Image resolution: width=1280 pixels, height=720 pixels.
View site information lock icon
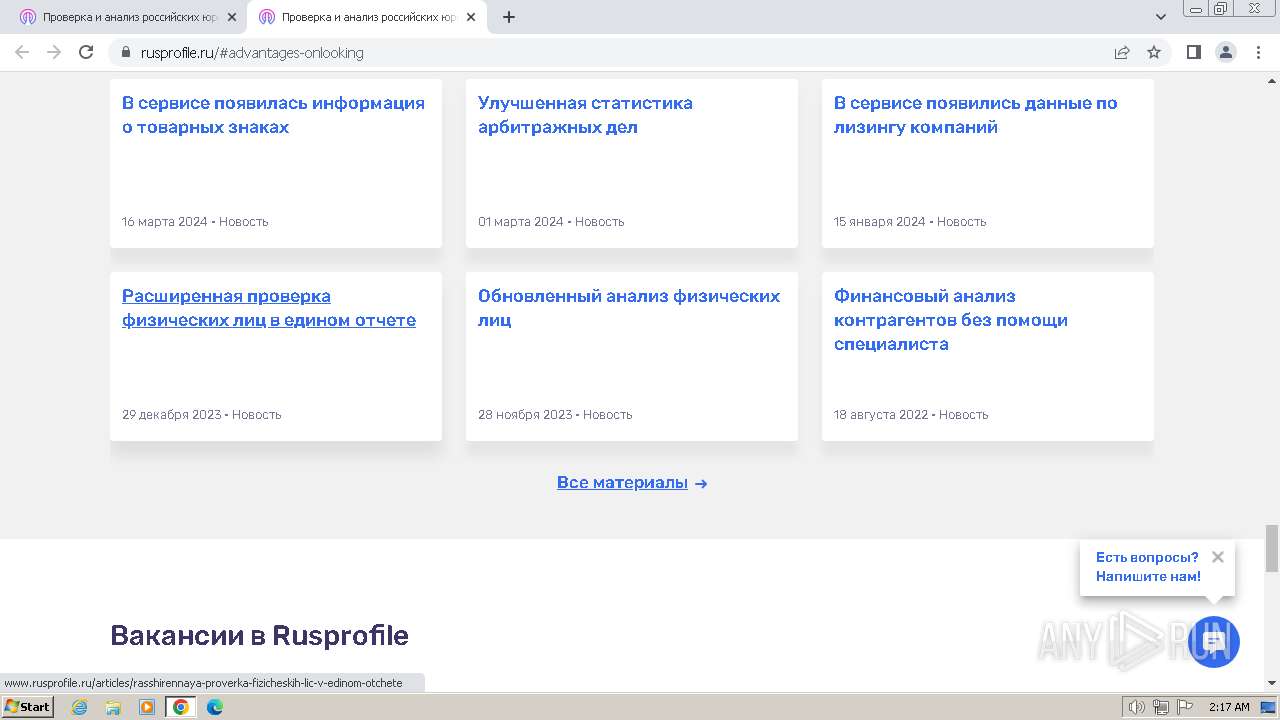pos(126,52)
